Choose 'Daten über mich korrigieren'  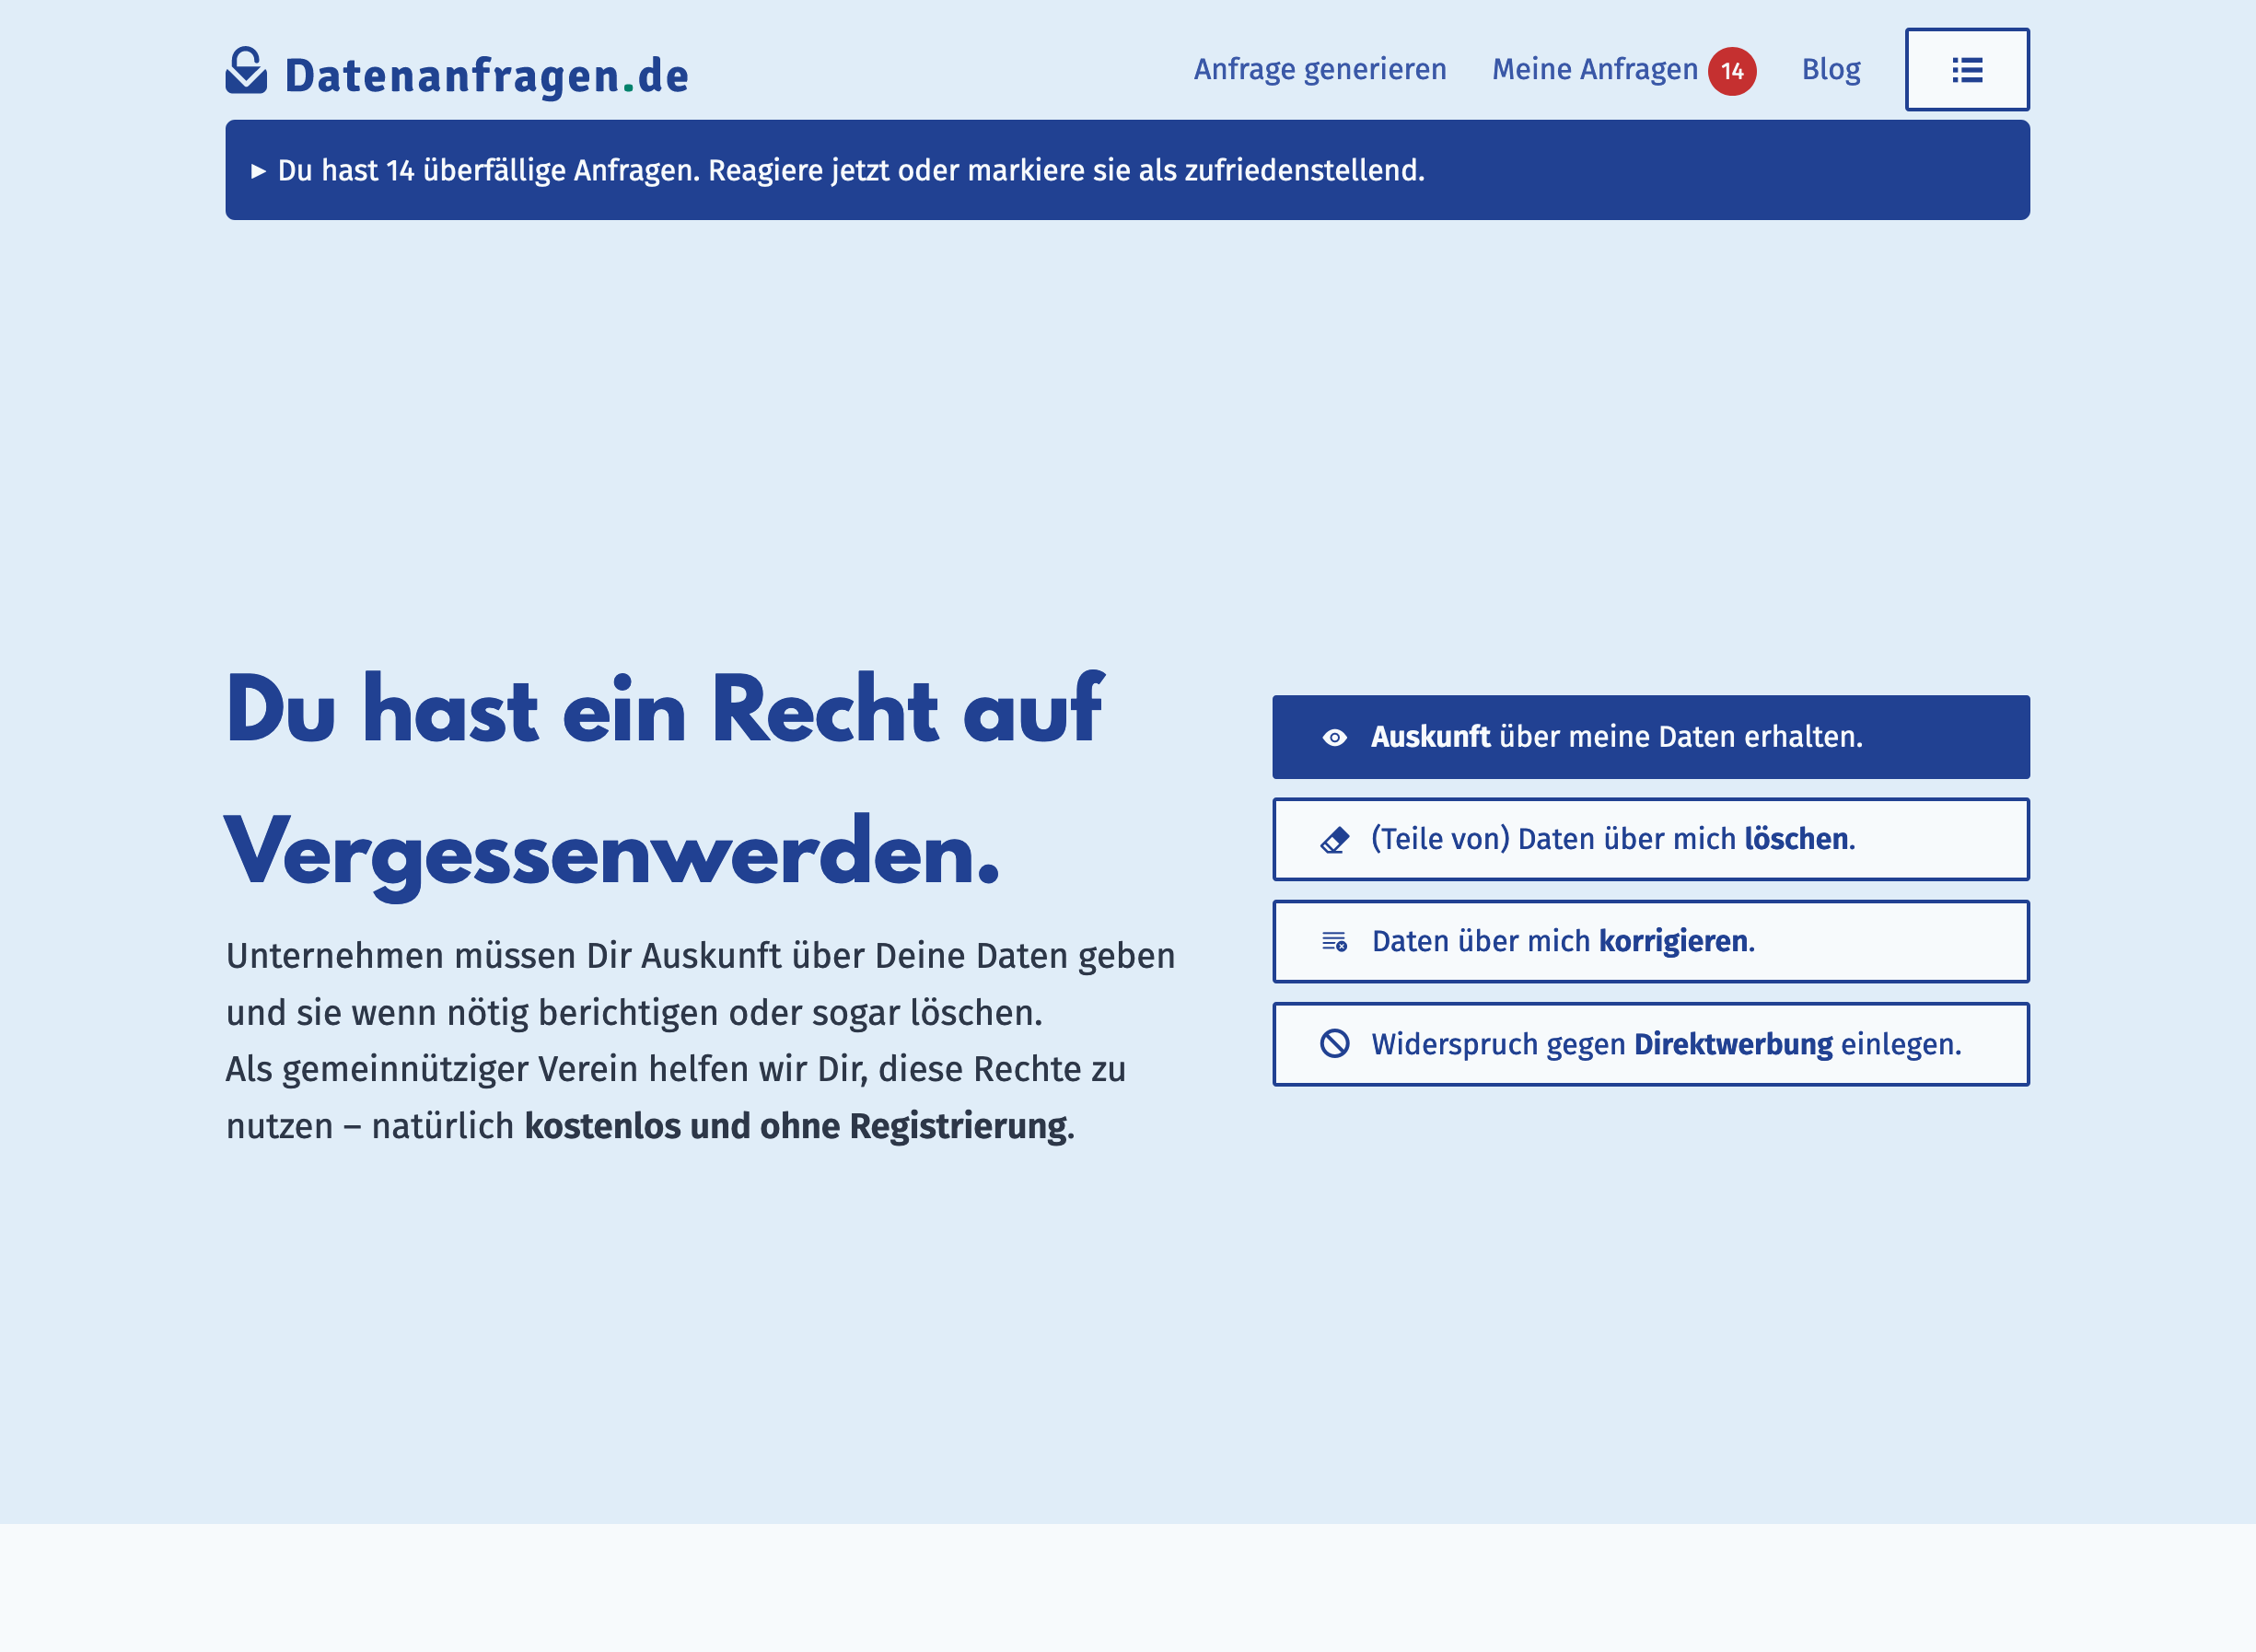pos(1650,941)
